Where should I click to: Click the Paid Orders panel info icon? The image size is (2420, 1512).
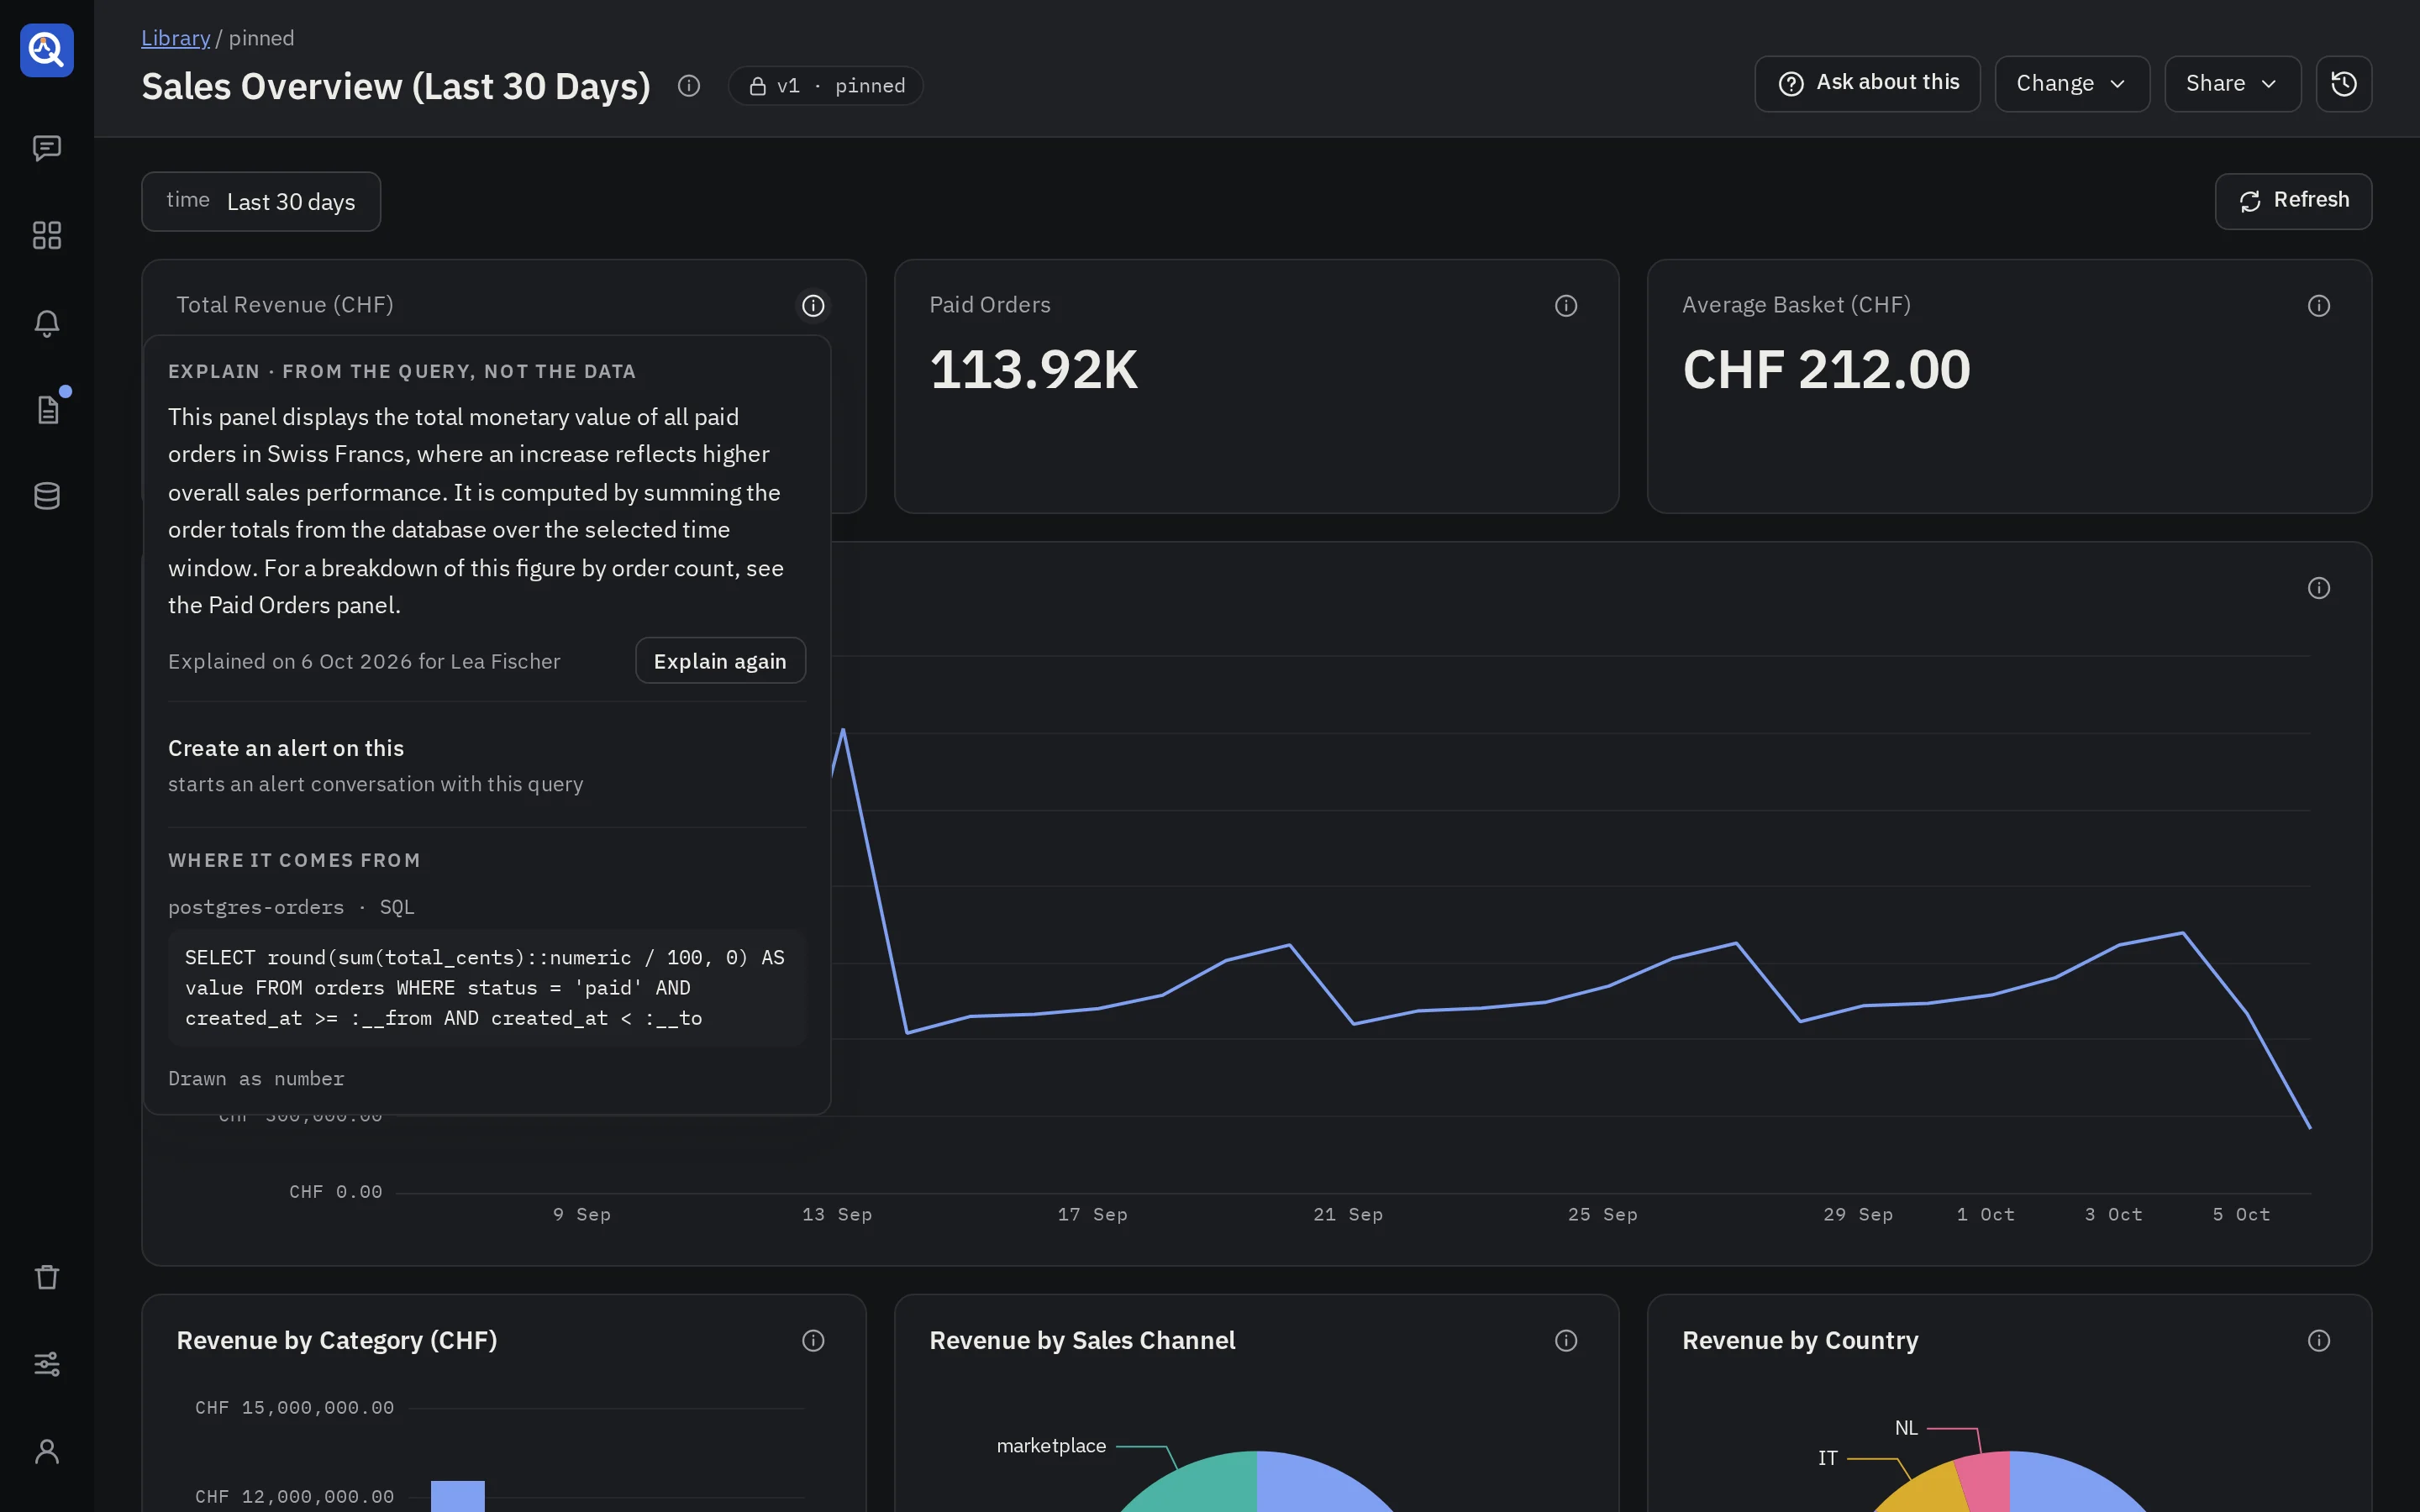[x=1566, y=306]
